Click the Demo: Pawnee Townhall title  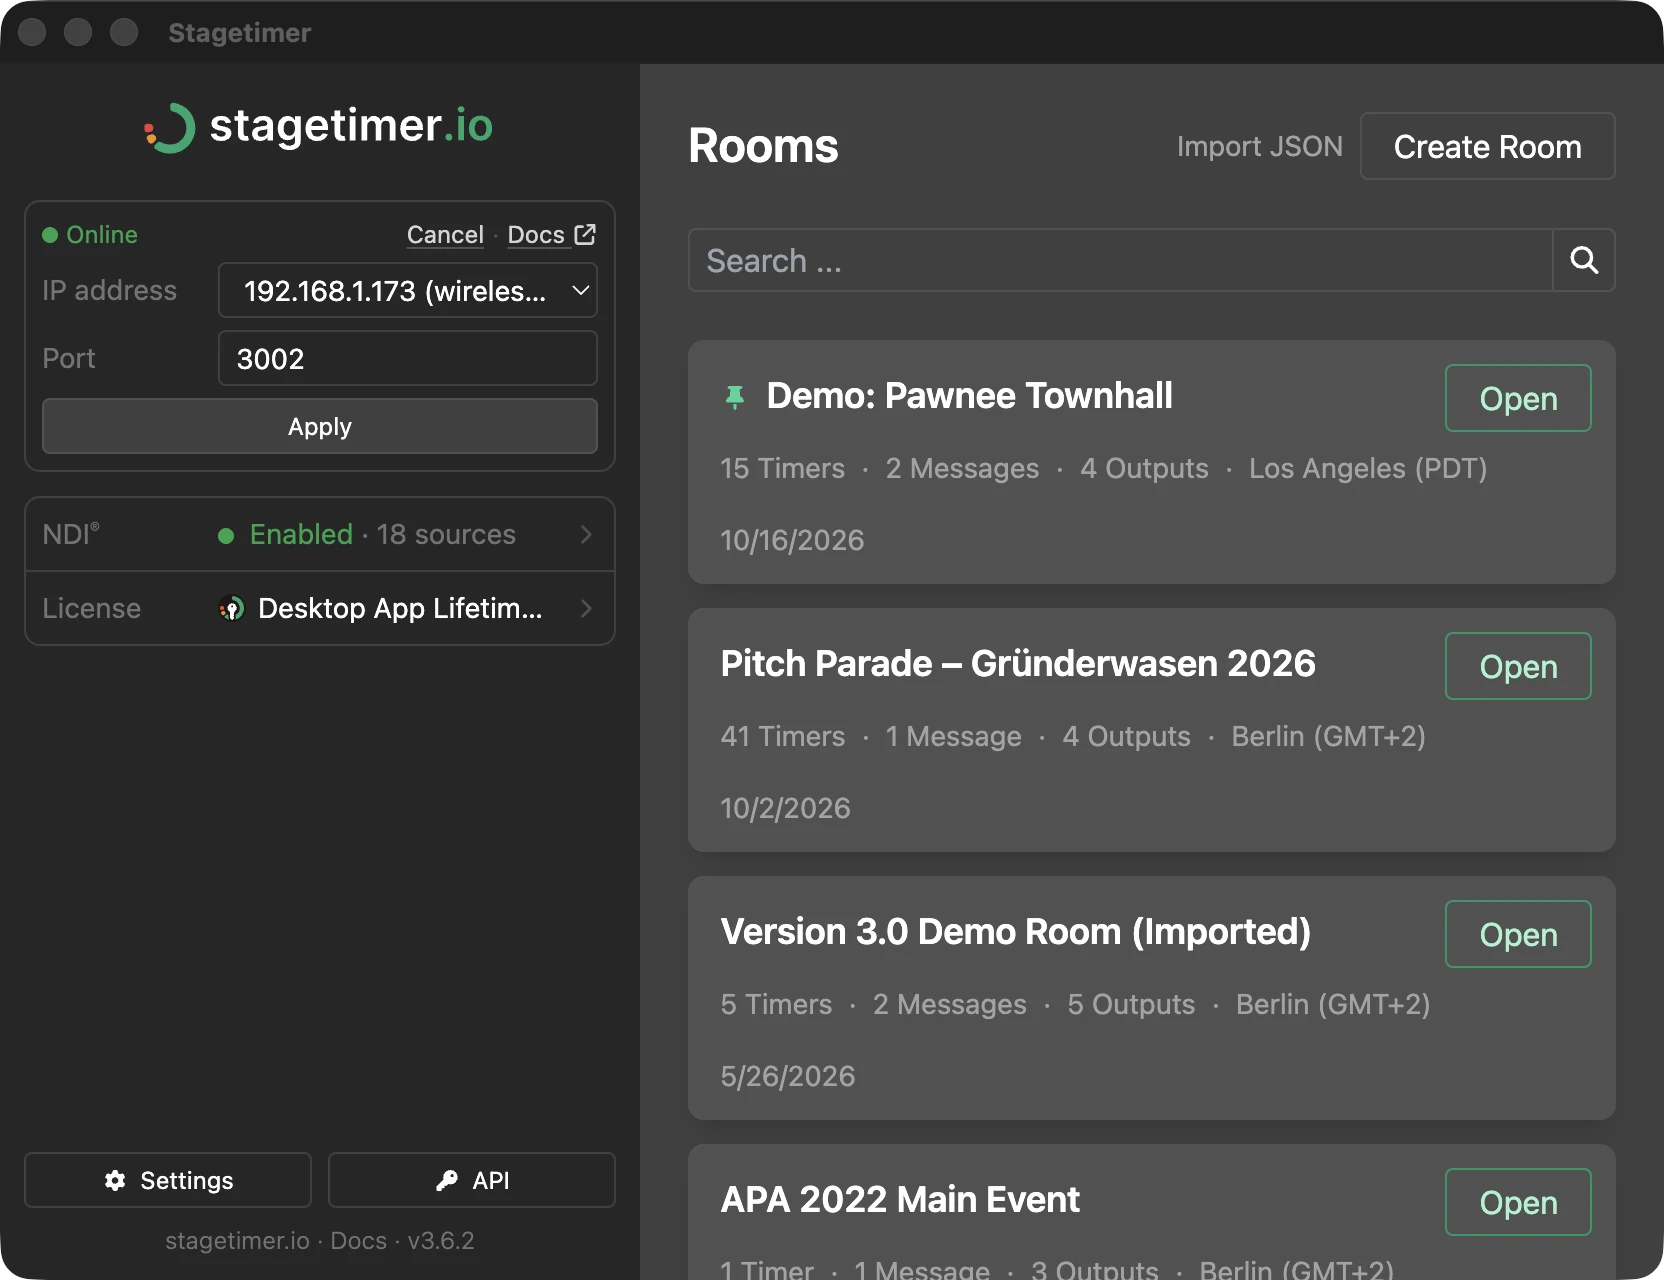tap(969, 396)
